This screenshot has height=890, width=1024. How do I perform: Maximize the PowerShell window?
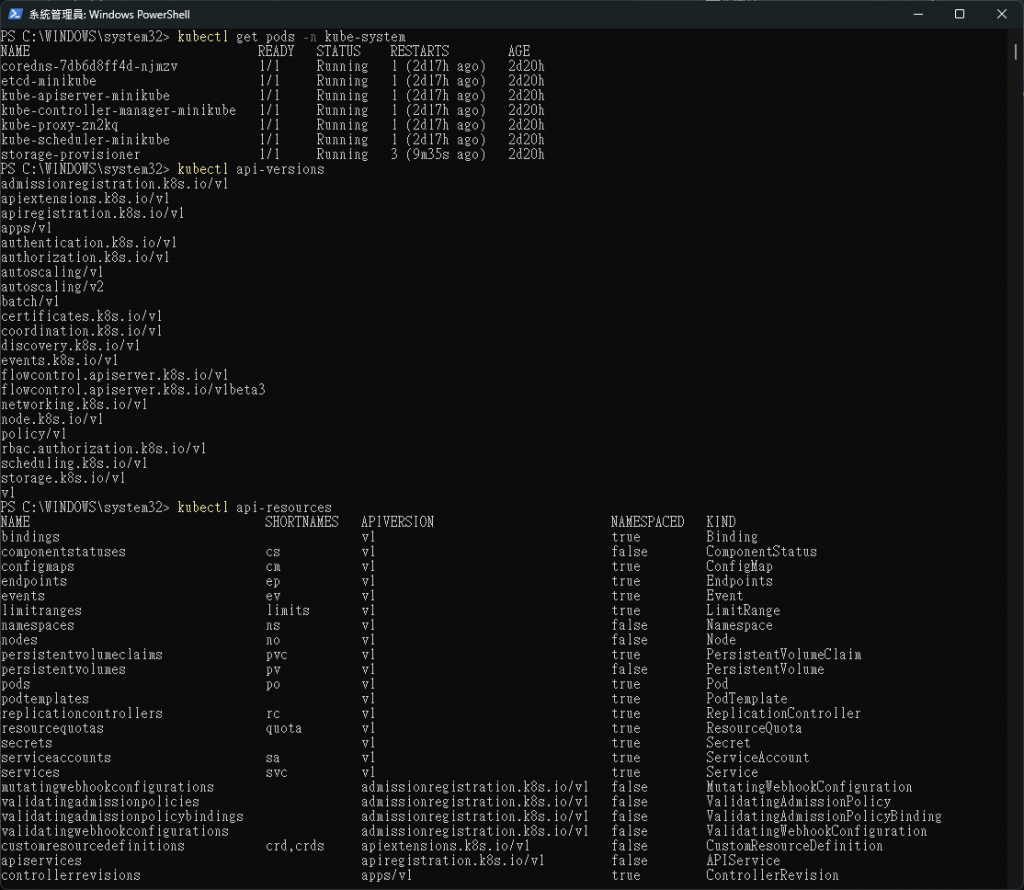(959, 14)
